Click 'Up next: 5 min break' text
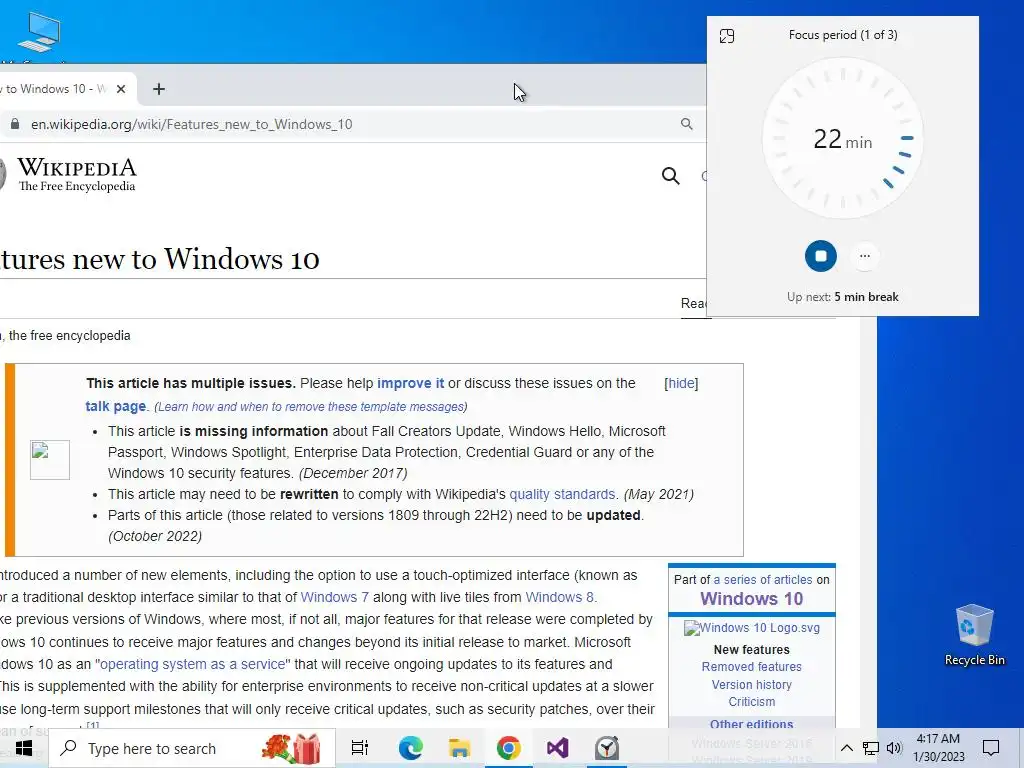The height and width of the screenshot is (768, 1024). 842,297
